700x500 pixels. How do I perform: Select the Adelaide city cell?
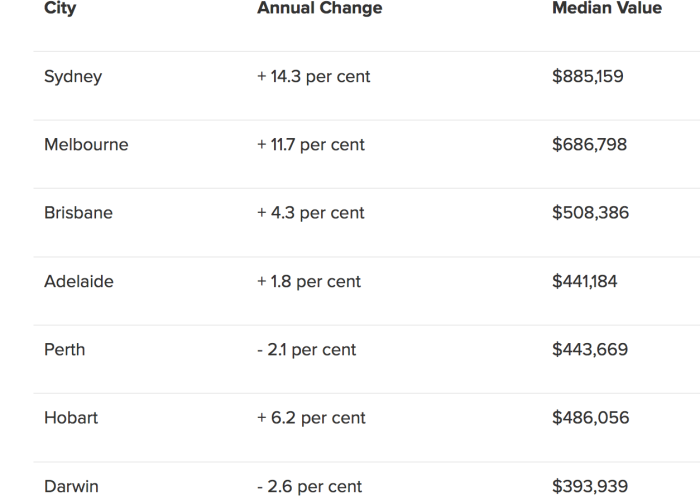click(79, 281)
